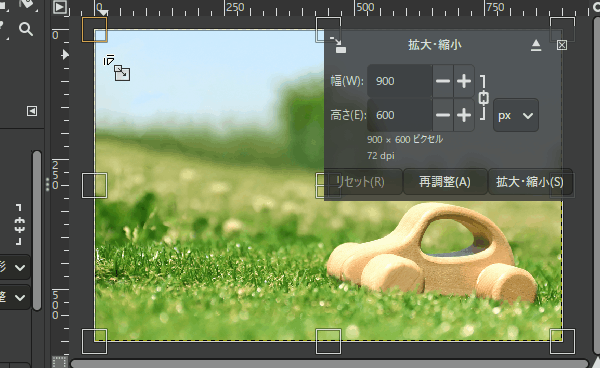Click the 拡大・縮小(S) scale button

(530, 182)
